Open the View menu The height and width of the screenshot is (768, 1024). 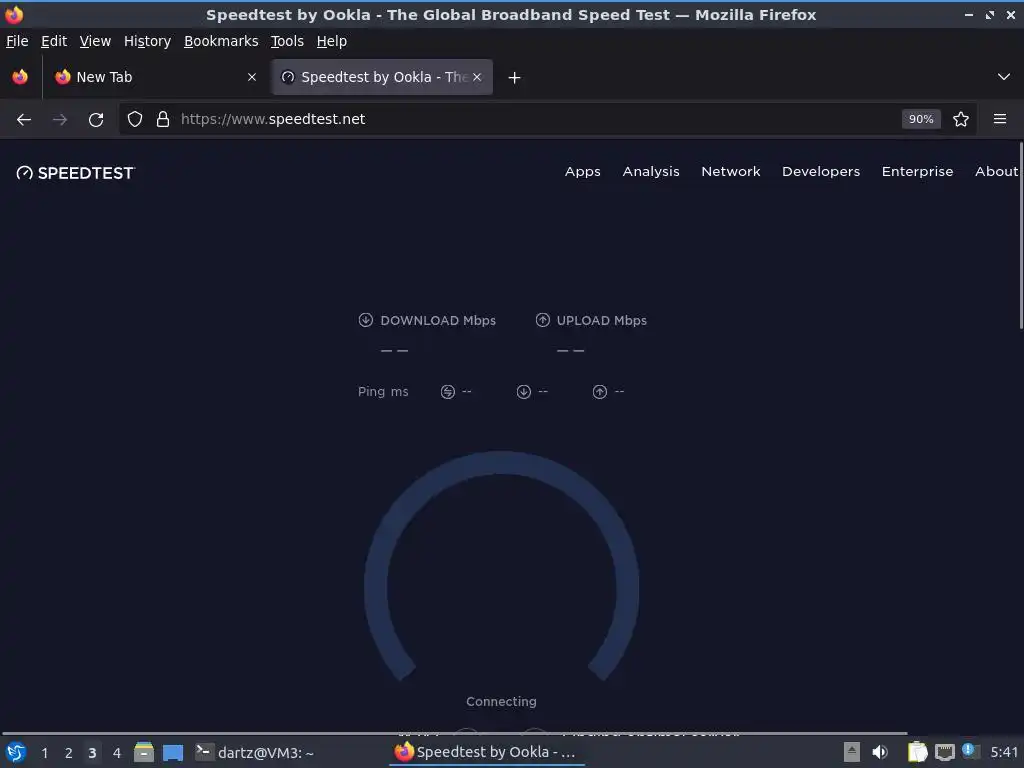coord(95,41)
